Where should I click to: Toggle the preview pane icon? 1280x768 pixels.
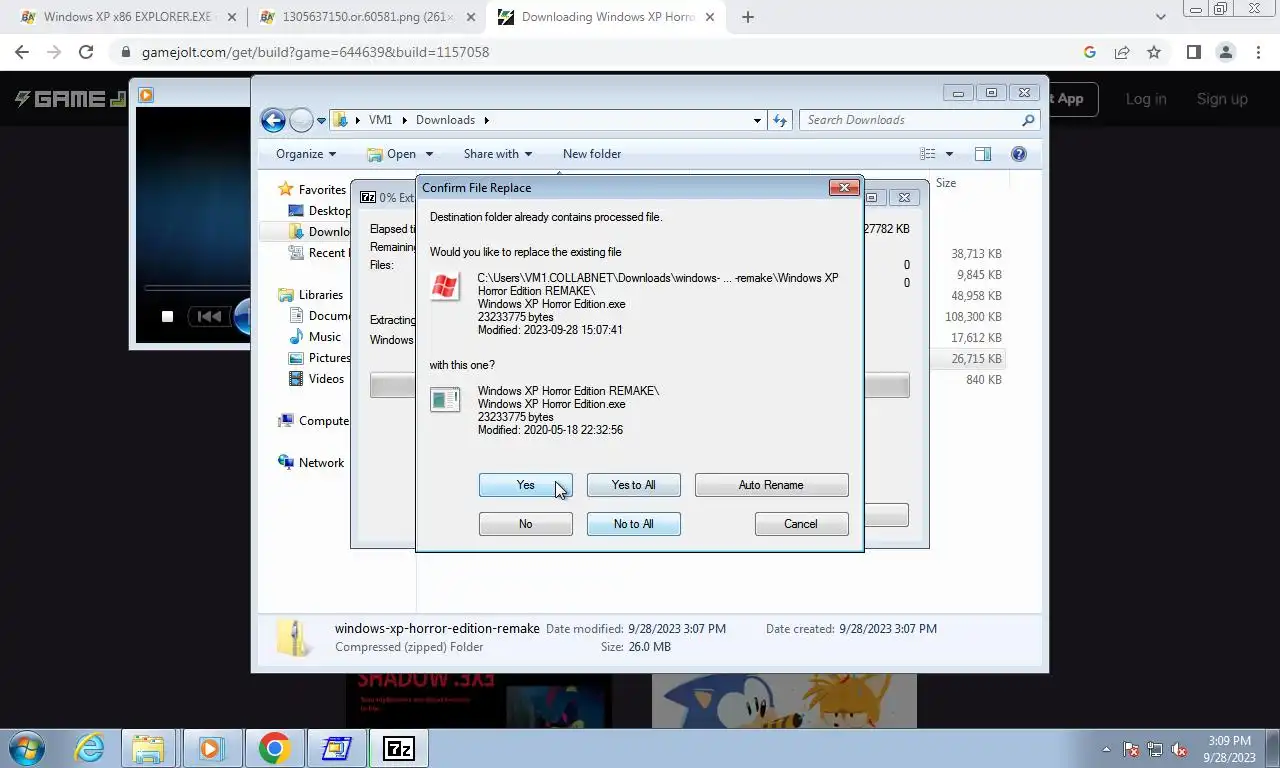pyautogui.click(x=983, y=154)
